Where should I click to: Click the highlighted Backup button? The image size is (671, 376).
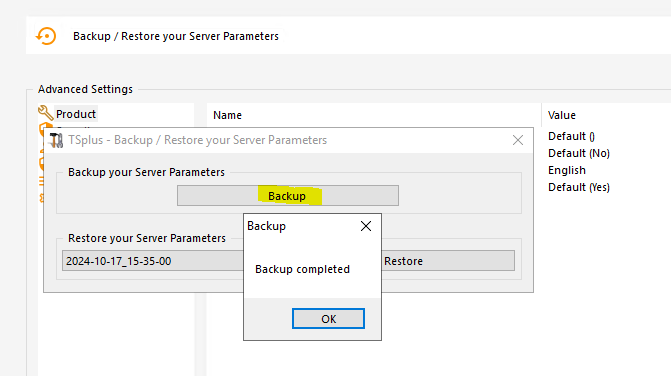pos(288,195)
